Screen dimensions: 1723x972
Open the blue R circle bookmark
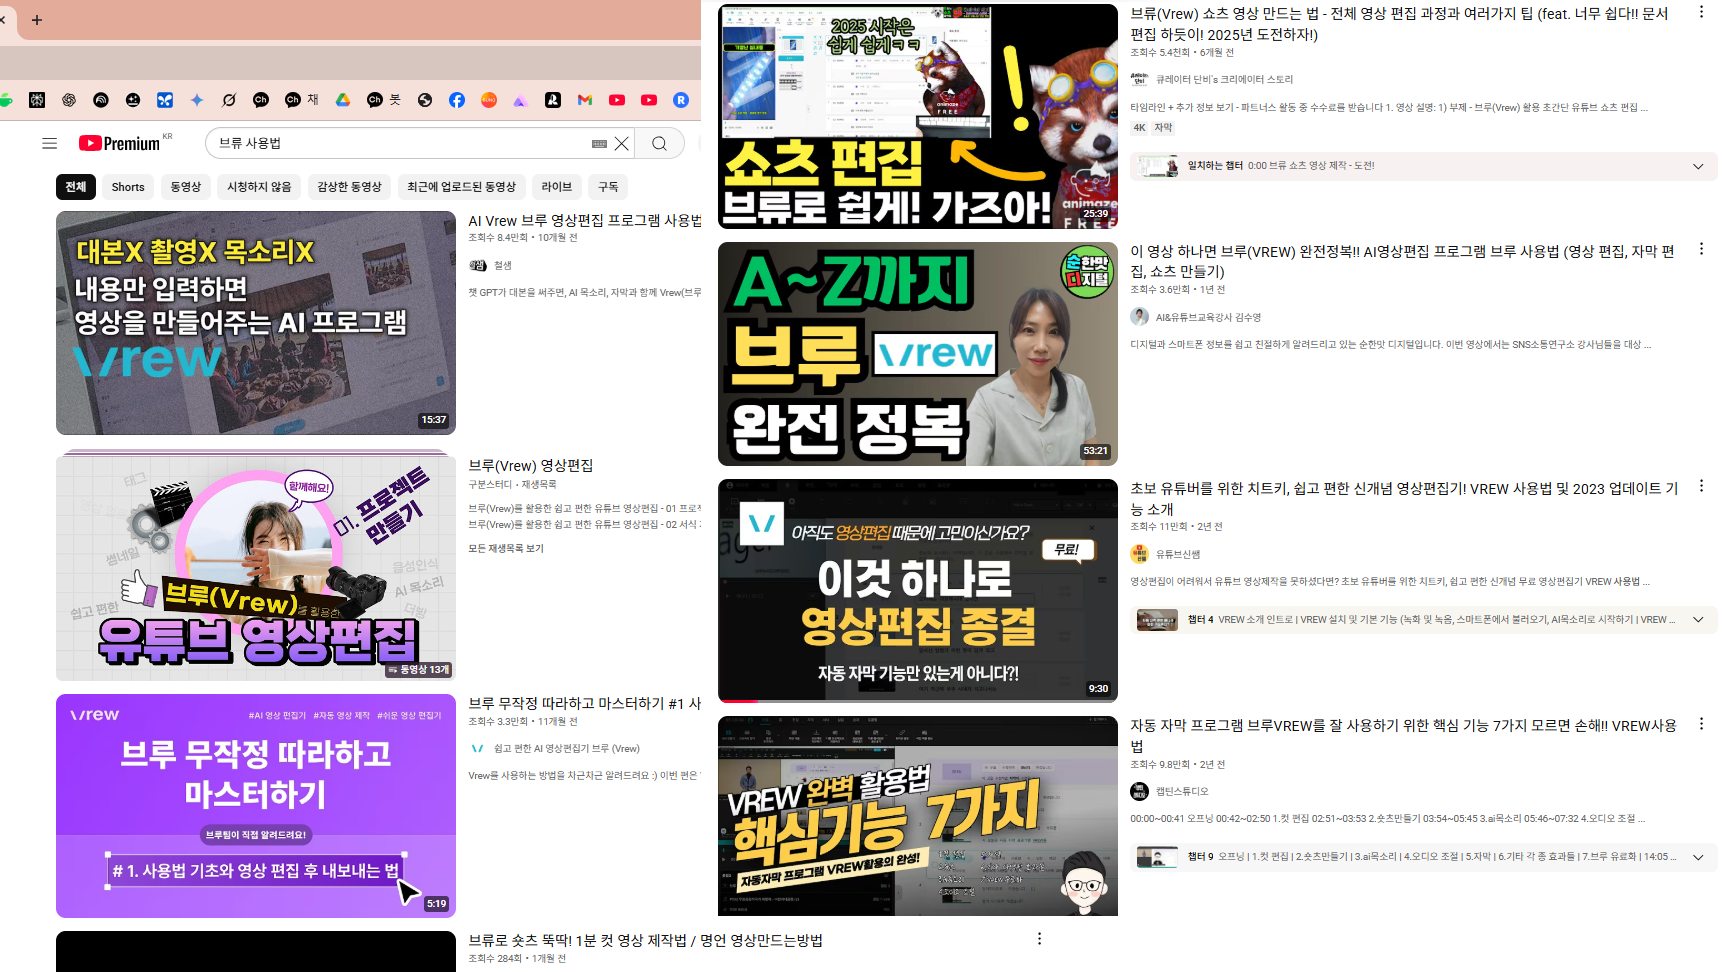pyautogui.click(x=681, y=100)
